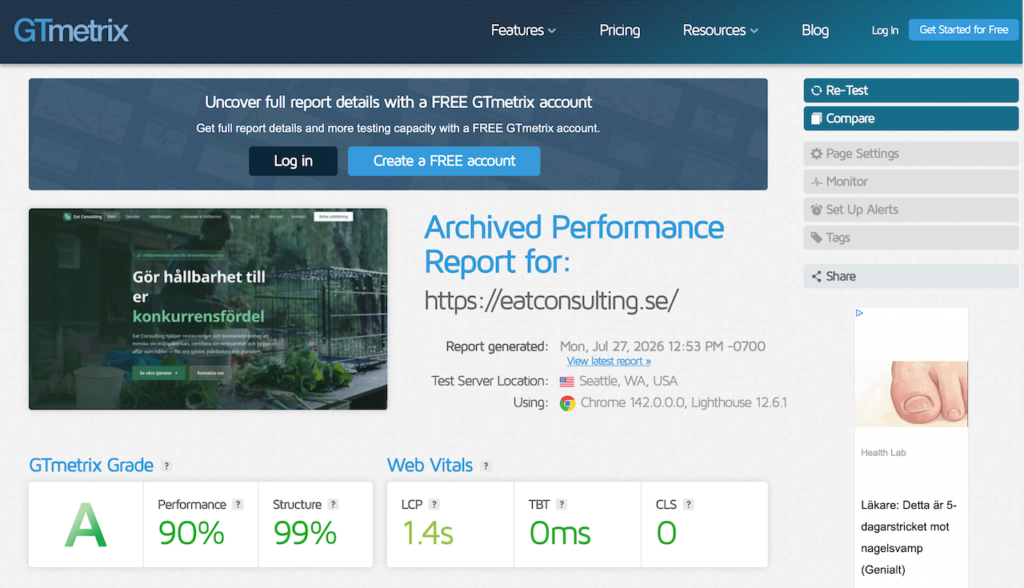1024x588 pixels.
Task: Click the Tags label icon
Action: (x=816, y=238)
